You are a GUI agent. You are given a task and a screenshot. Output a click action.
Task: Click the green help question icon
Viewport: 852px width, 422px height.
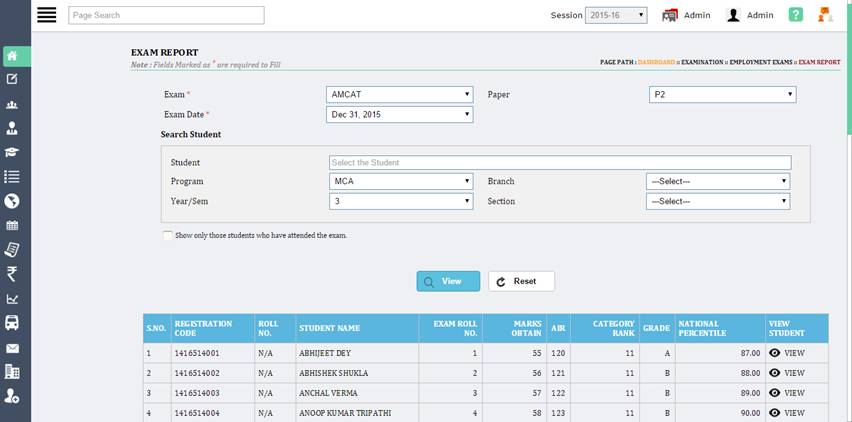tap(795, 15)
